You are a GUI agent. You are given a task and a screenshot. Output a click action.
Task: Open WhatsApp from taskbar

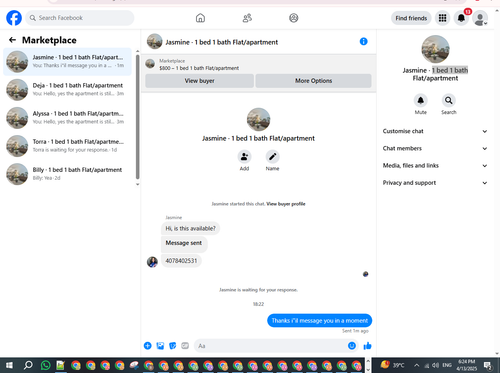[45, 365]
